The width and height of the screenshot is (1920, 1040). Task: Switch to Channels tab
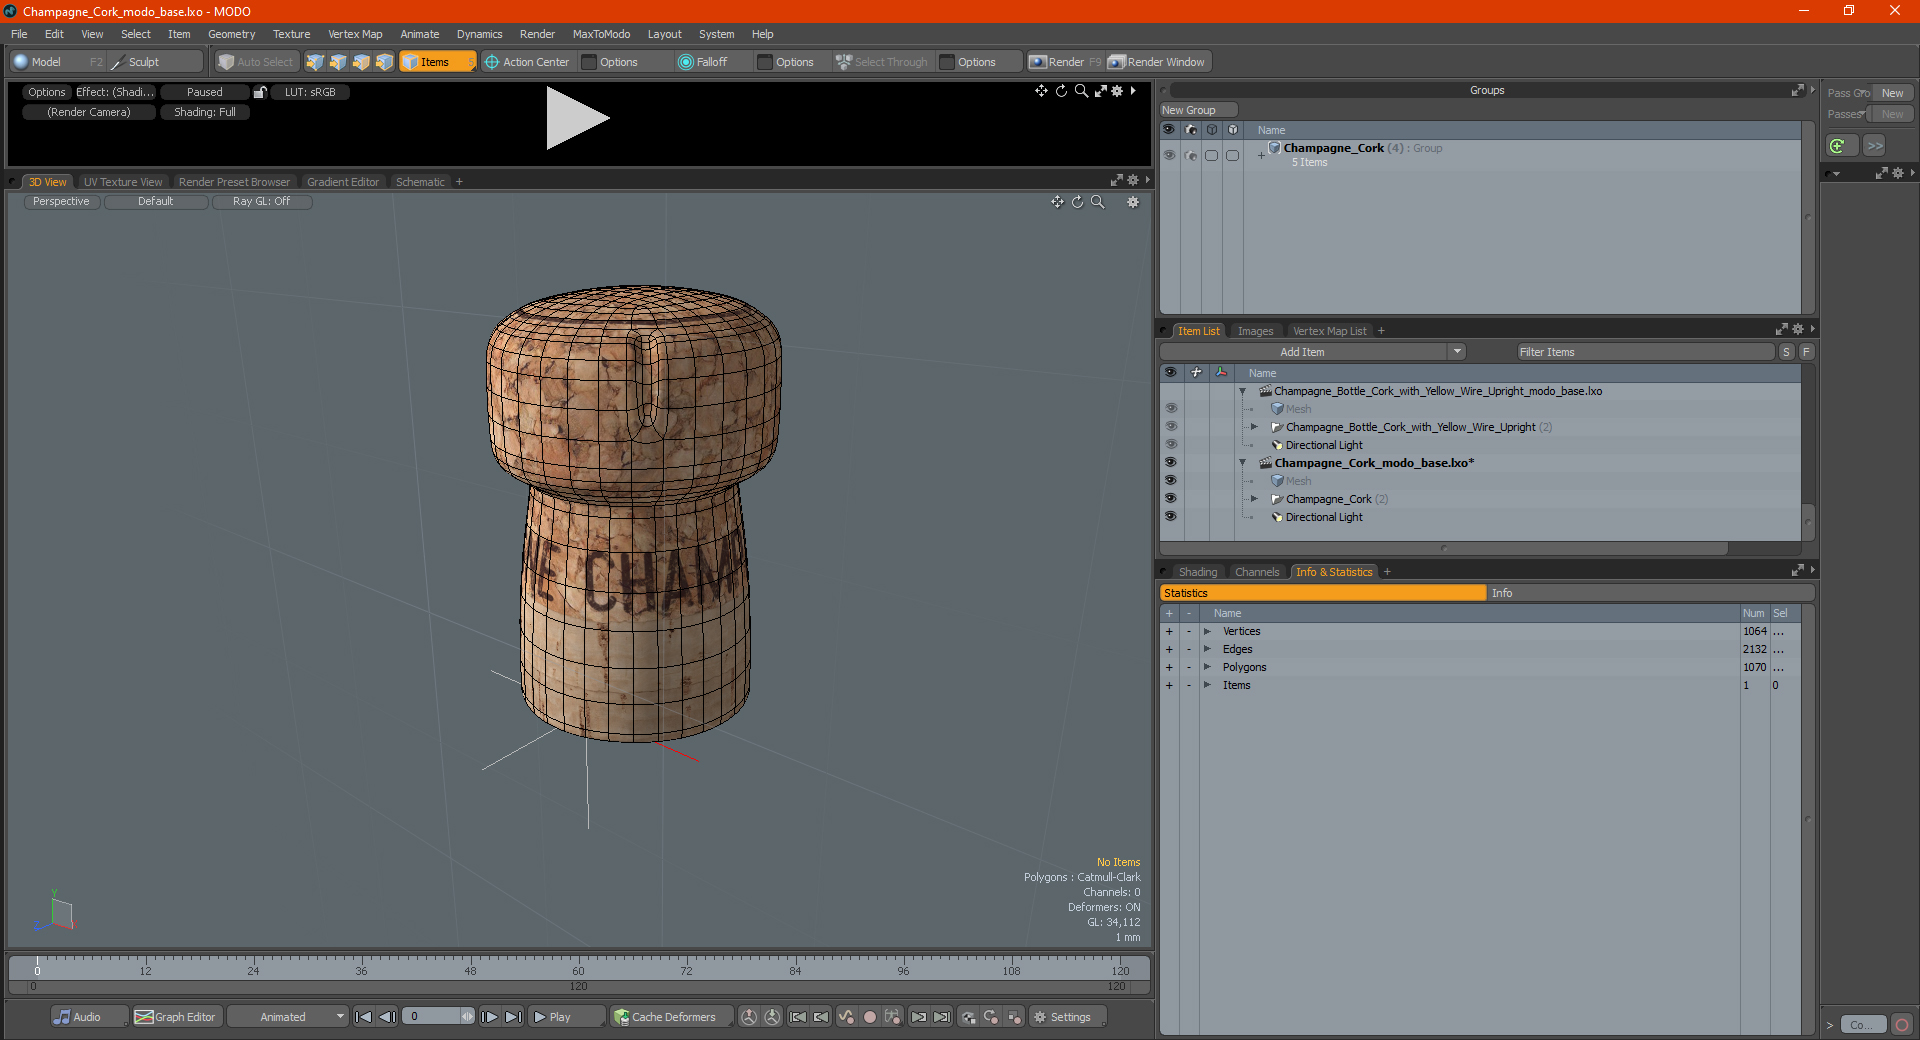[1257, 572]
